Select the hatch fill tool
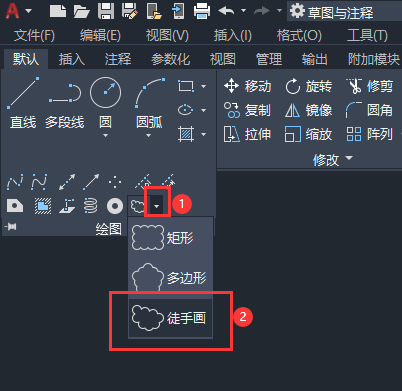The image size is (402, 391). (186, 134)
